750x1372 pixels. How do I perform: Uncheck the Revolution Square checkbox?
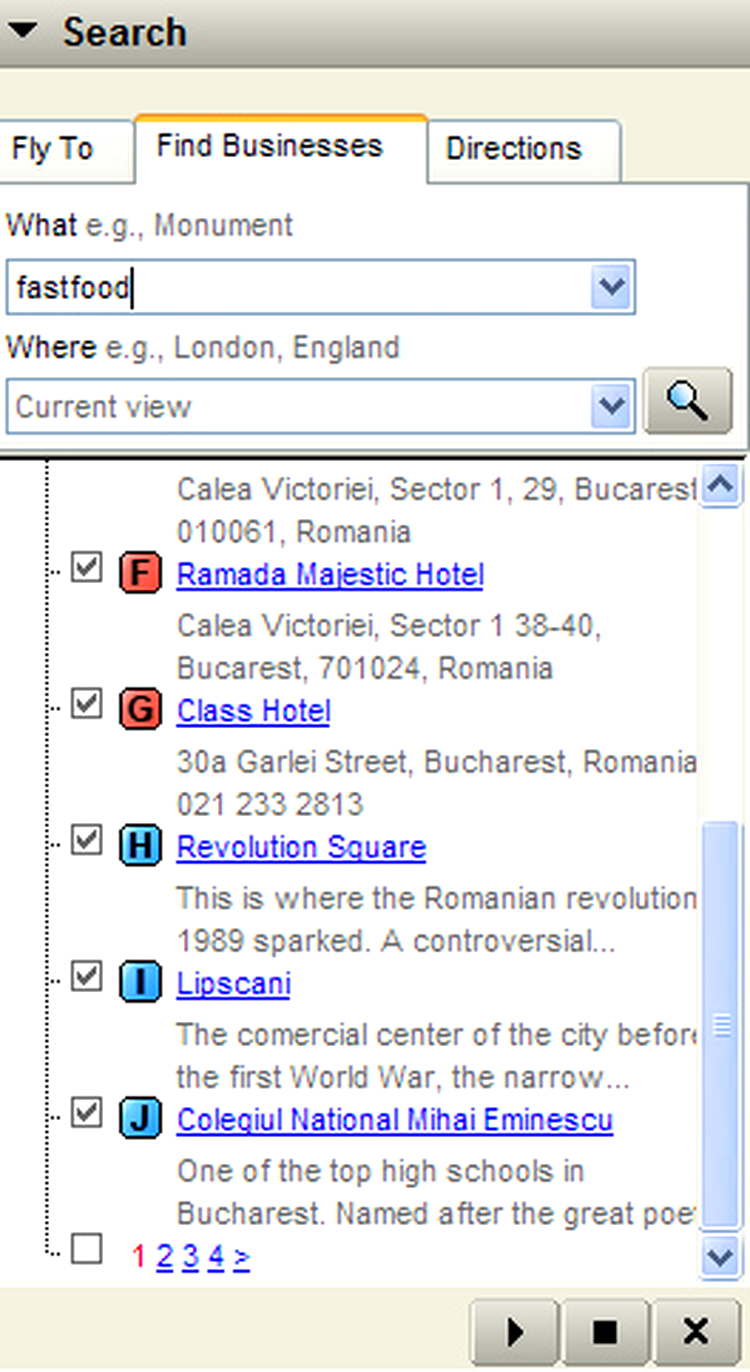point(87,841)
